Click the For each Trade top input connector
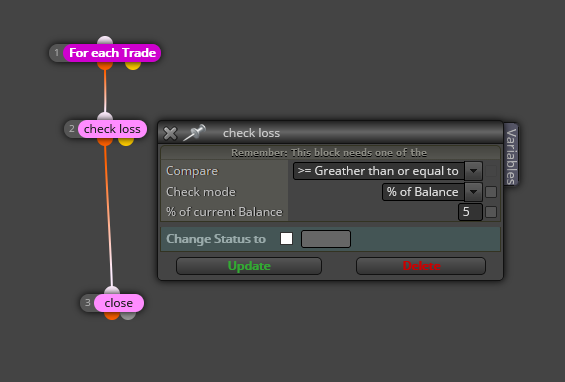Image resolution: width=565 pixels, height=382 pixels. coord(105,40)
